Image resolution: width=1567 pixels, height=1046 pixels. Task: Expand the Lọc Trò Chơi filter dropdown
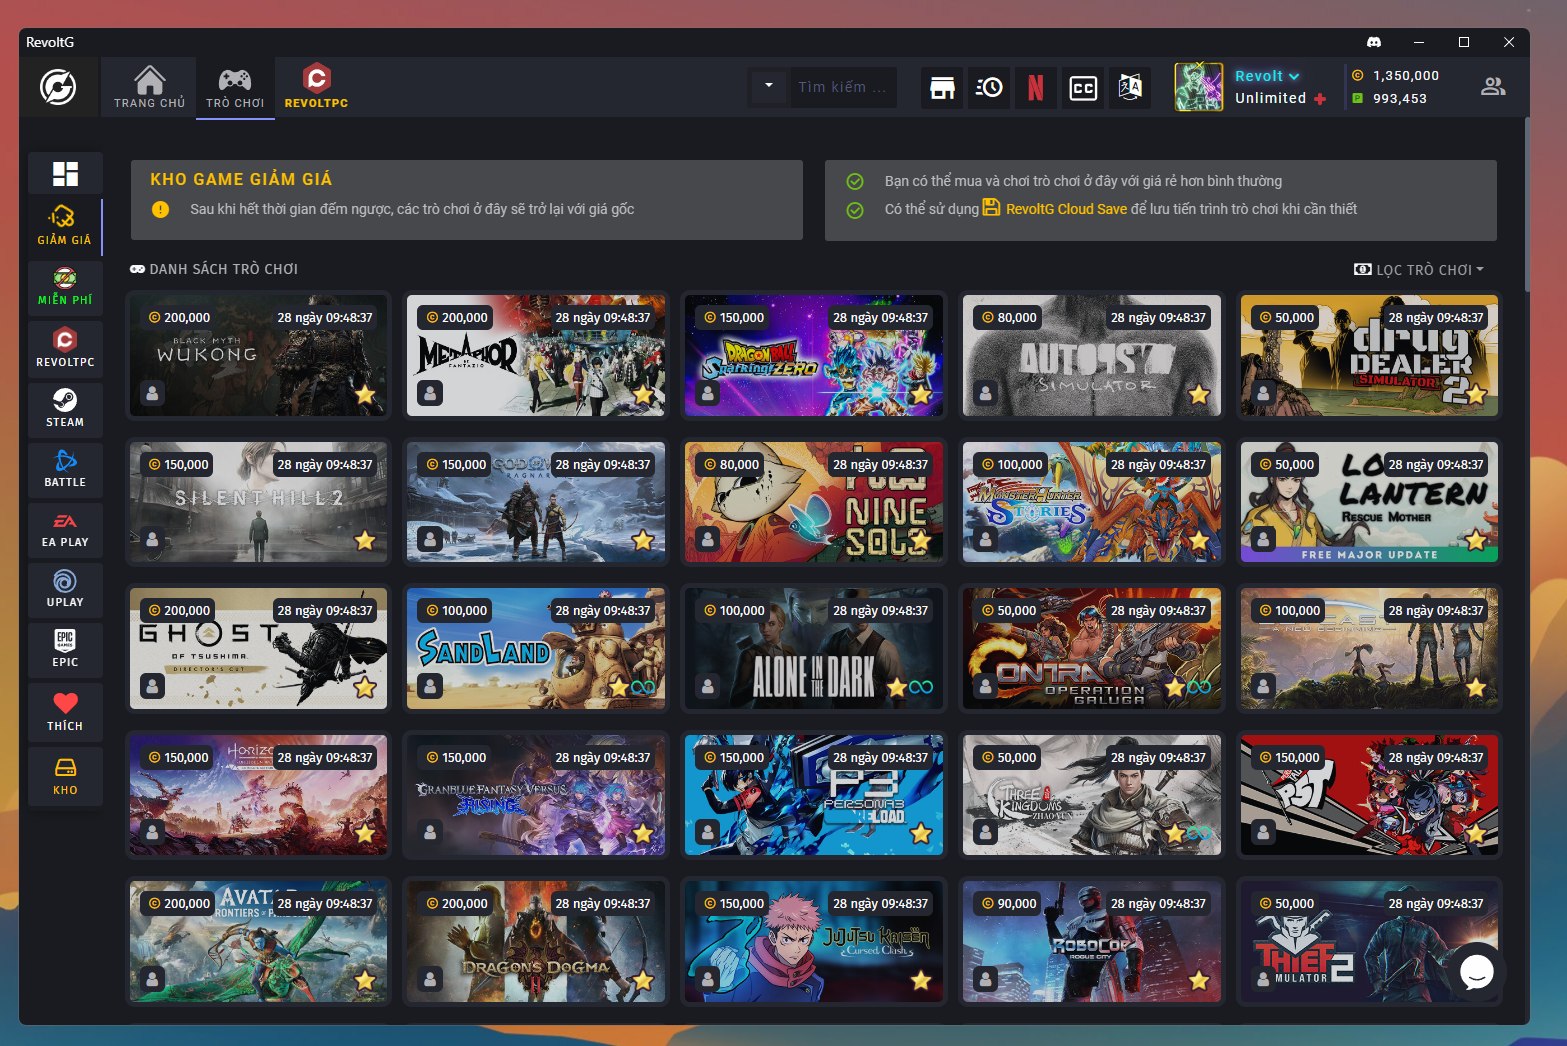pos(1419,270)
